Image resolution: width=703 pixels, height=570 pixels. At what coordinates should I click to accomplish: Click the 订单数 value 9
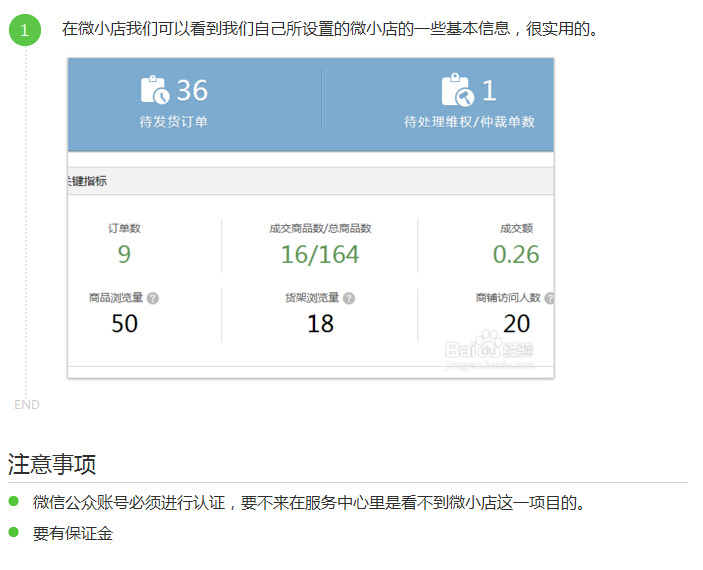[x=124, y=254]
